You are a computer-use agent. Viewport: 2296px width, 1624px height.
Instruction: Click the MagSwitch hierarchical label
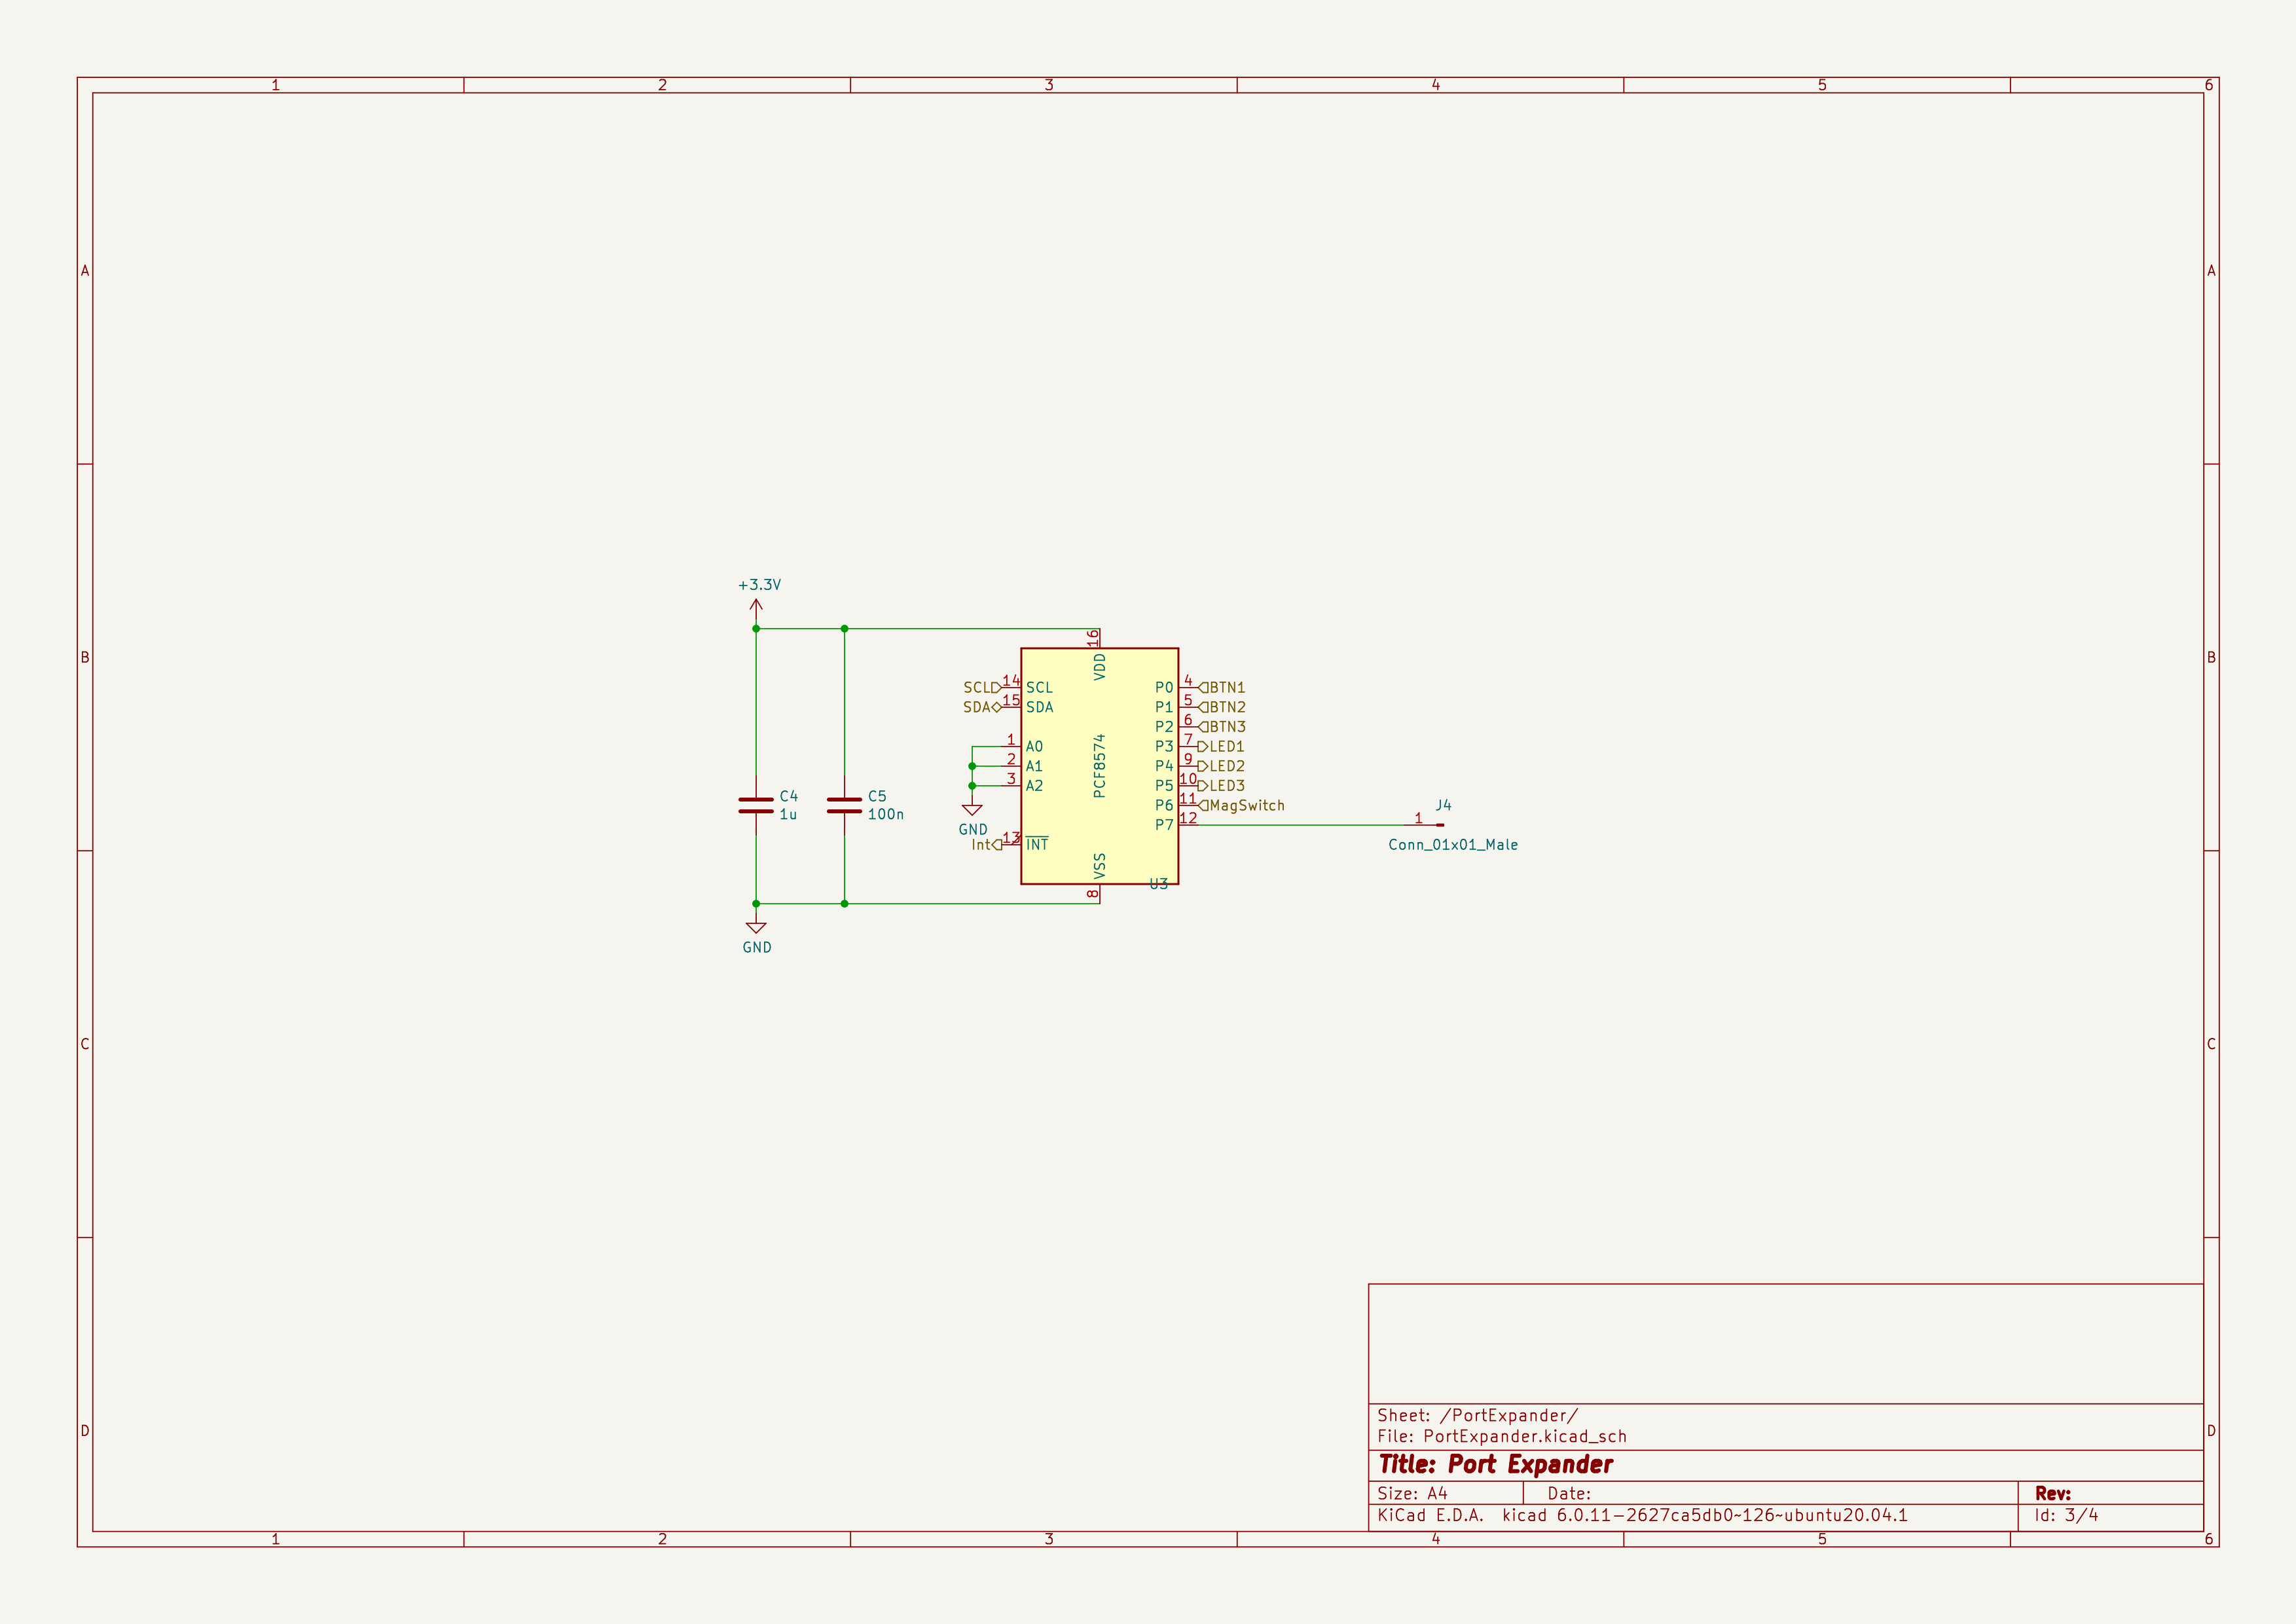(1241, 805)
